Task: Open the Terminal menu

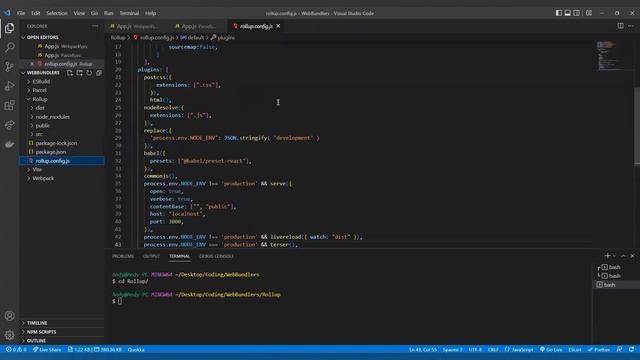Action: coord(129,13)
